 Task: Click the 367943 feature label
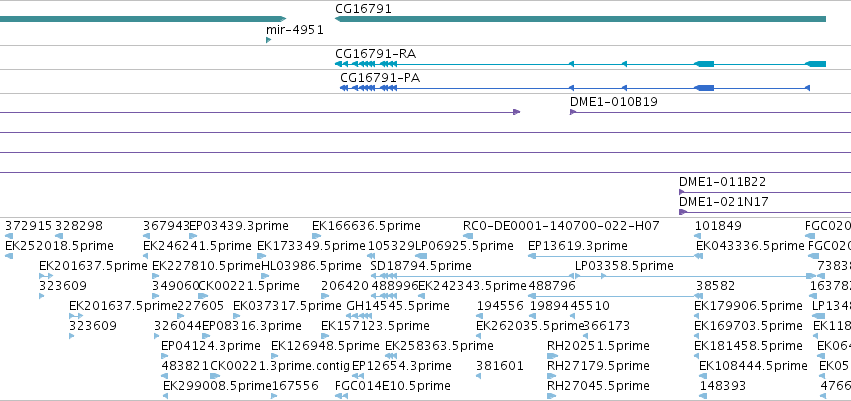166,226
